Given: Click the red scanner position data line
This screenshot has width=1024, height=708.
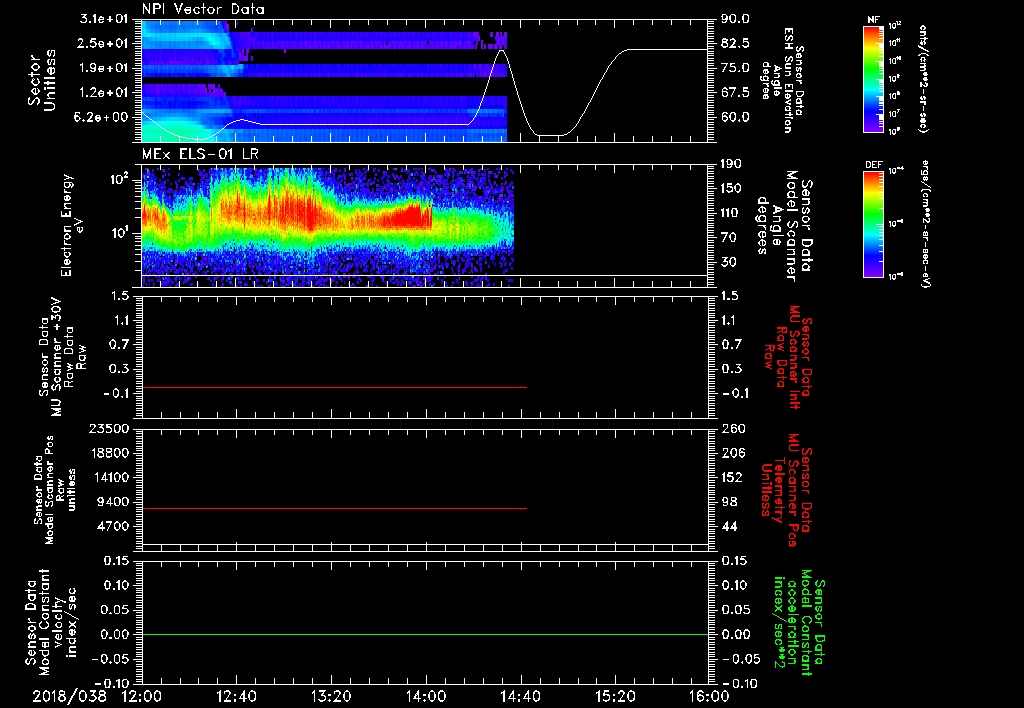Looking at the screenshot, I should pos(334,508).
